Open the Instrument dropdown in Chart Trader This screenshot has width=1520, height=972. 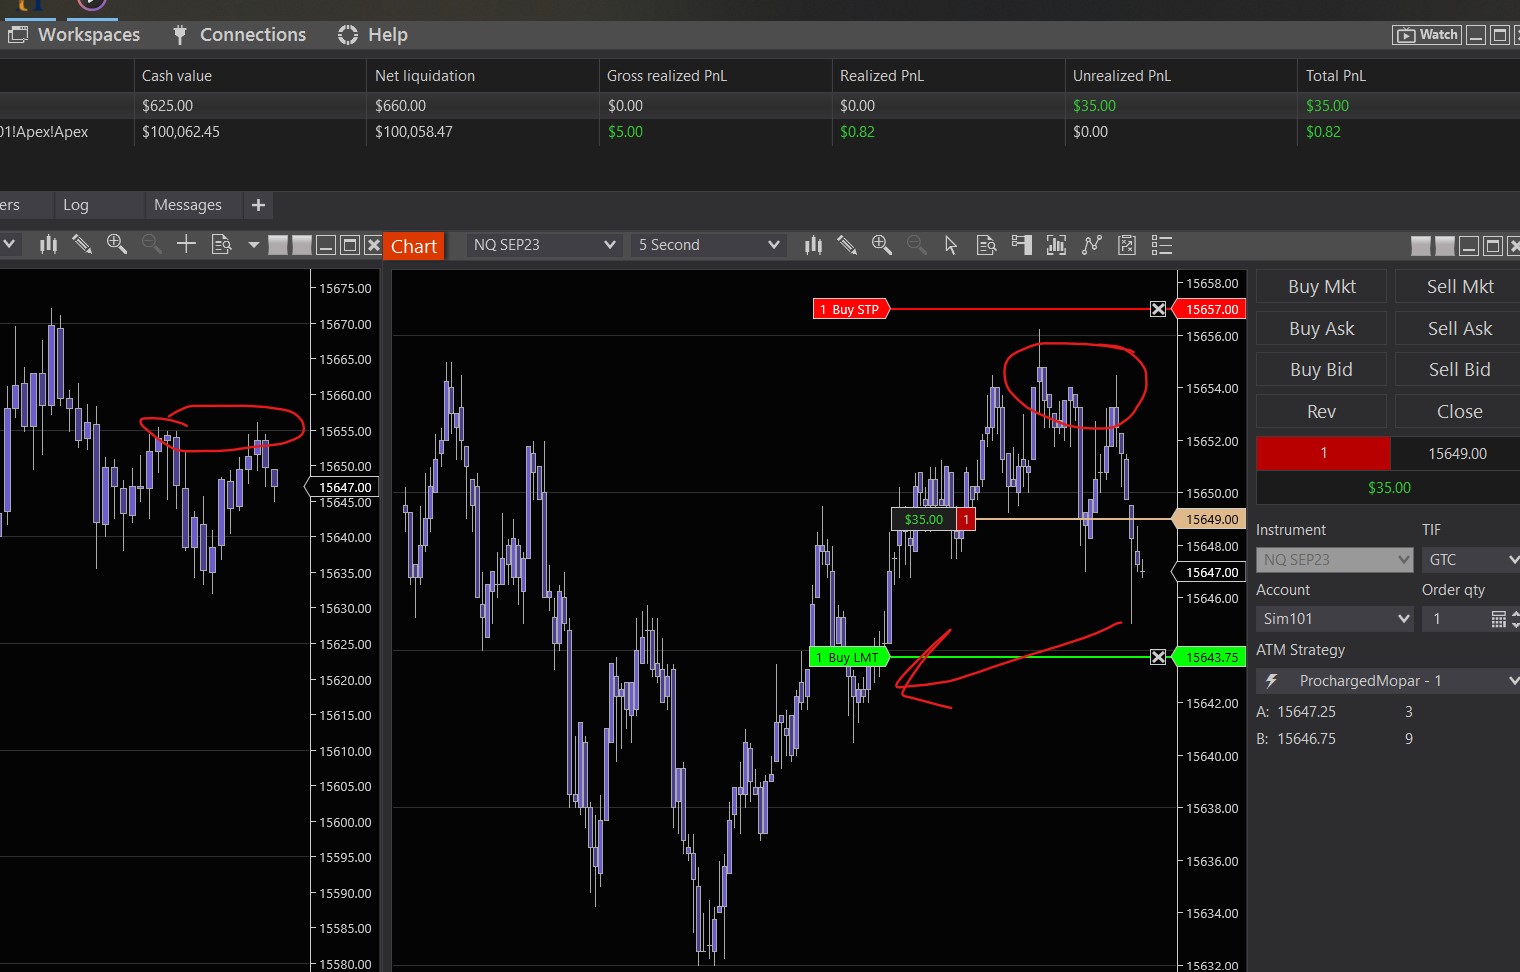pos(1334,560)
